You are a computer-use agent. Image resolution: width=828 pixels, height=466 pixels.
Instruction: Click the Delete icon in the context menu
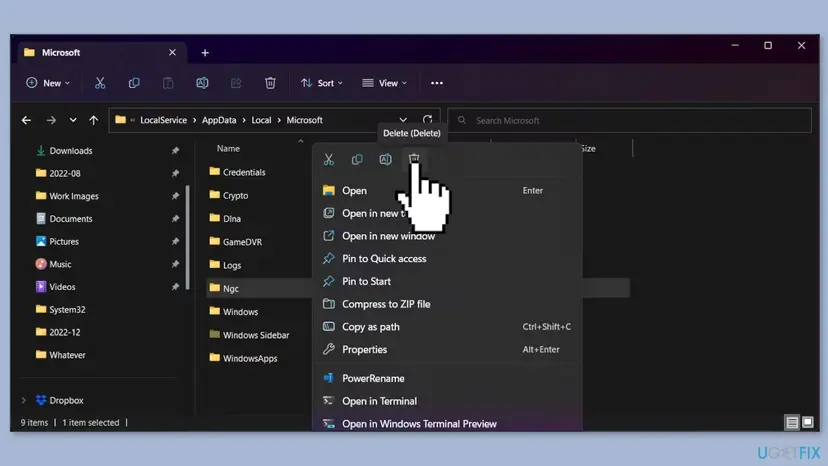(x=414, y=159)
